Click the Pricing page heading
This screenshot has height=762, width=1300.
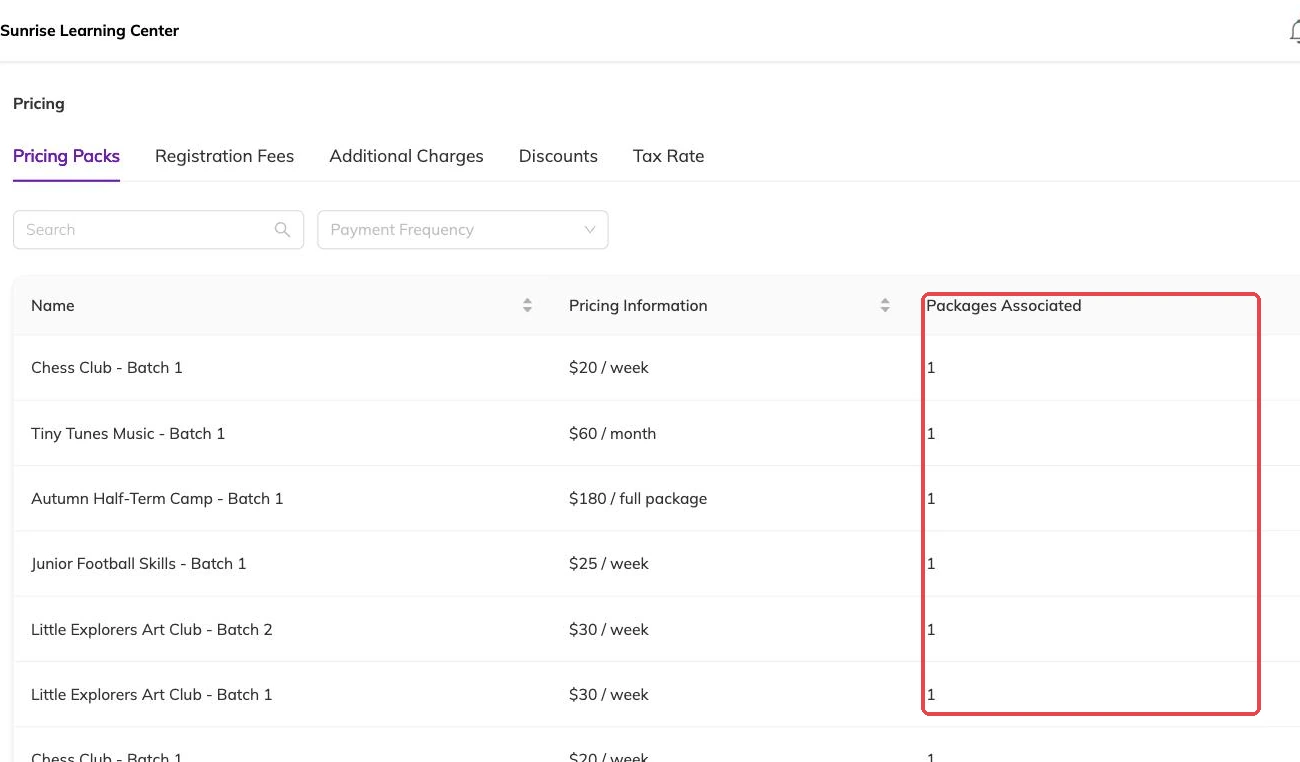(x=39, y=104)
